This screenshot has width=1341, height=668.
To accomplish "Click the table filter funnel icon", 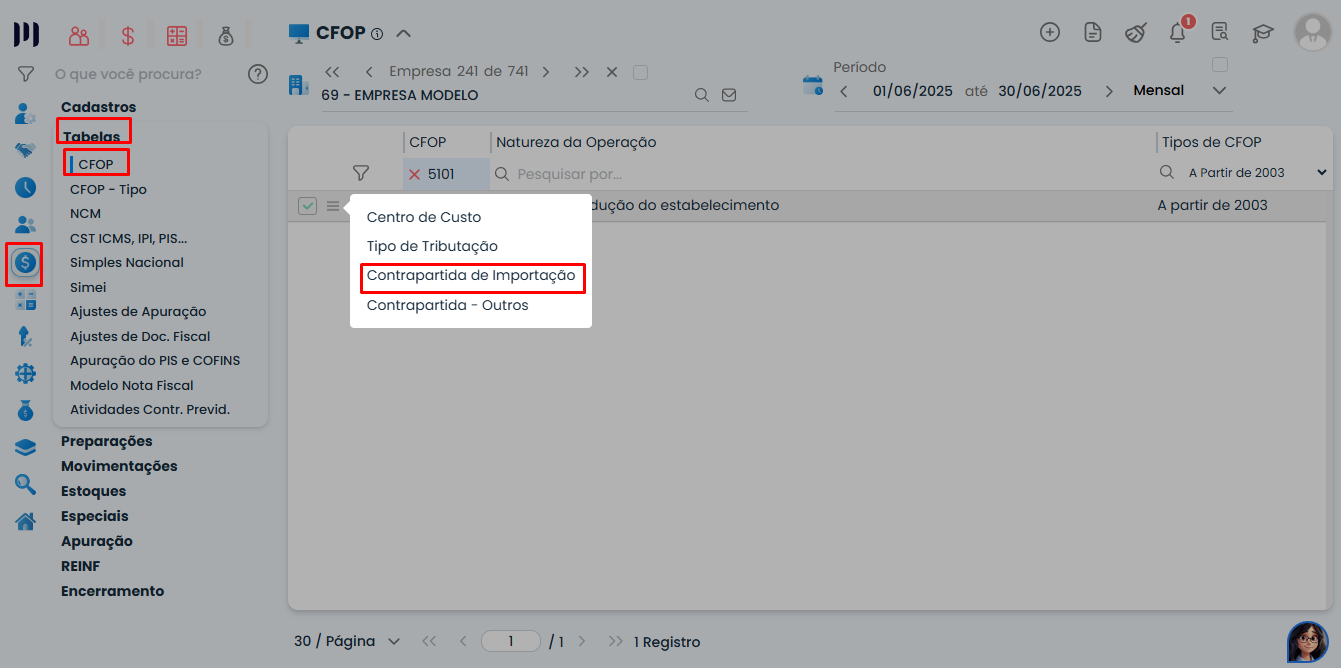I will [361, 173].
